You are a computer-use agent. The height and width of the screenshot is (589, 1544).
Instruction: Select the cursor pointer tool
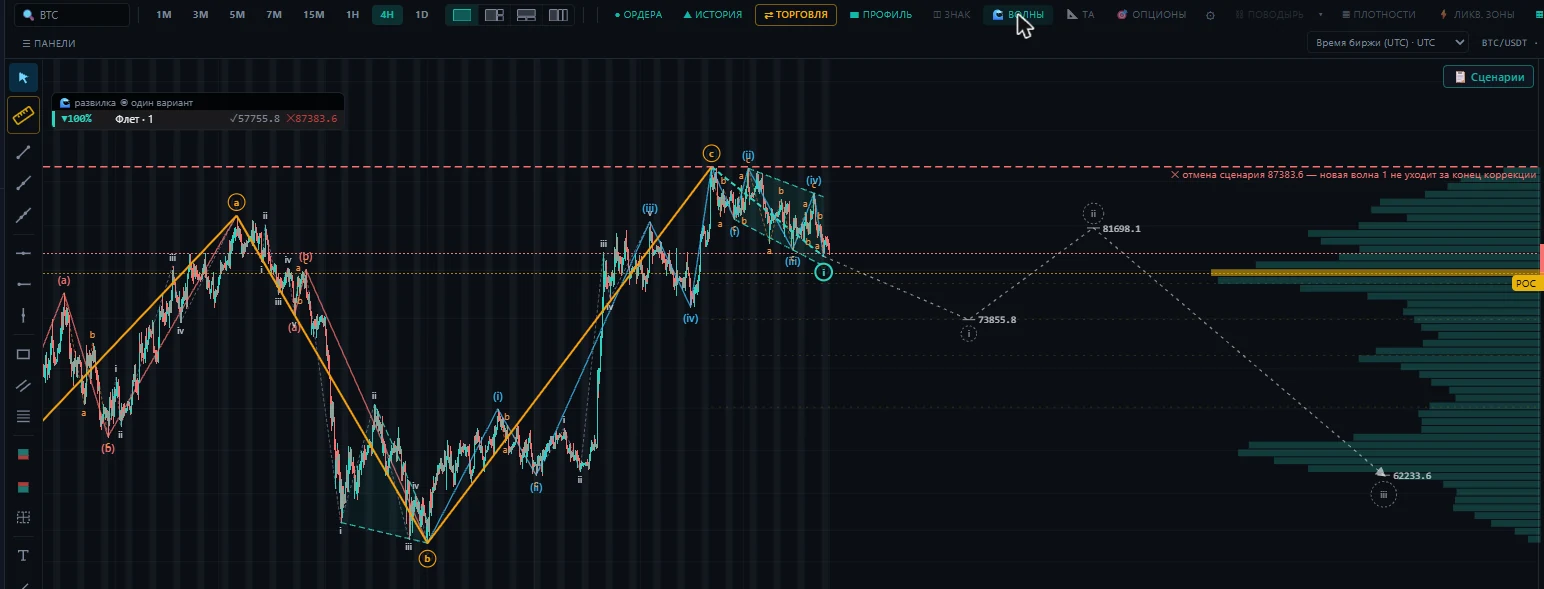click(x=23, y=78)
